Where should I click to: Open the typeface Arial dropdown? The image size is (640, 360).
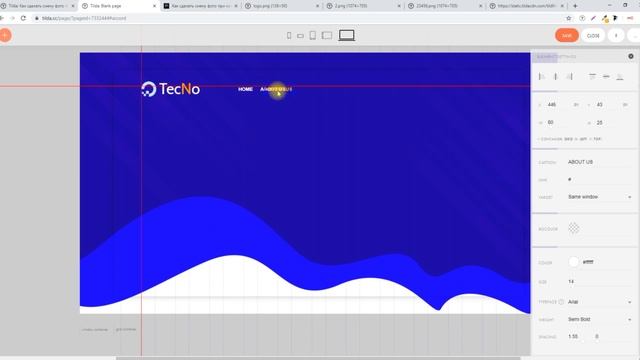point(599,302)
